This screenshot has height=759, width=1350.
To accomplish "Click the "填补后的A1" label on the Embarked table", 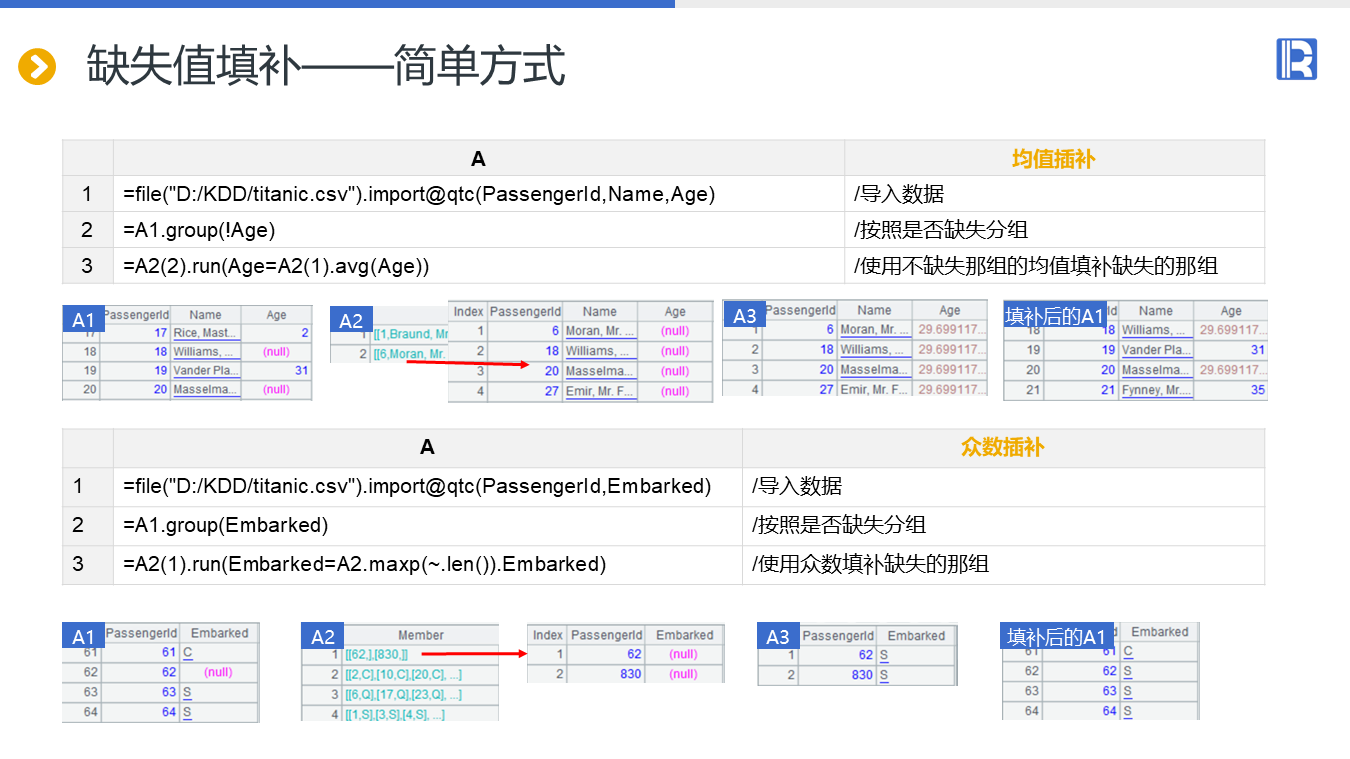I will click(1057, 637).
